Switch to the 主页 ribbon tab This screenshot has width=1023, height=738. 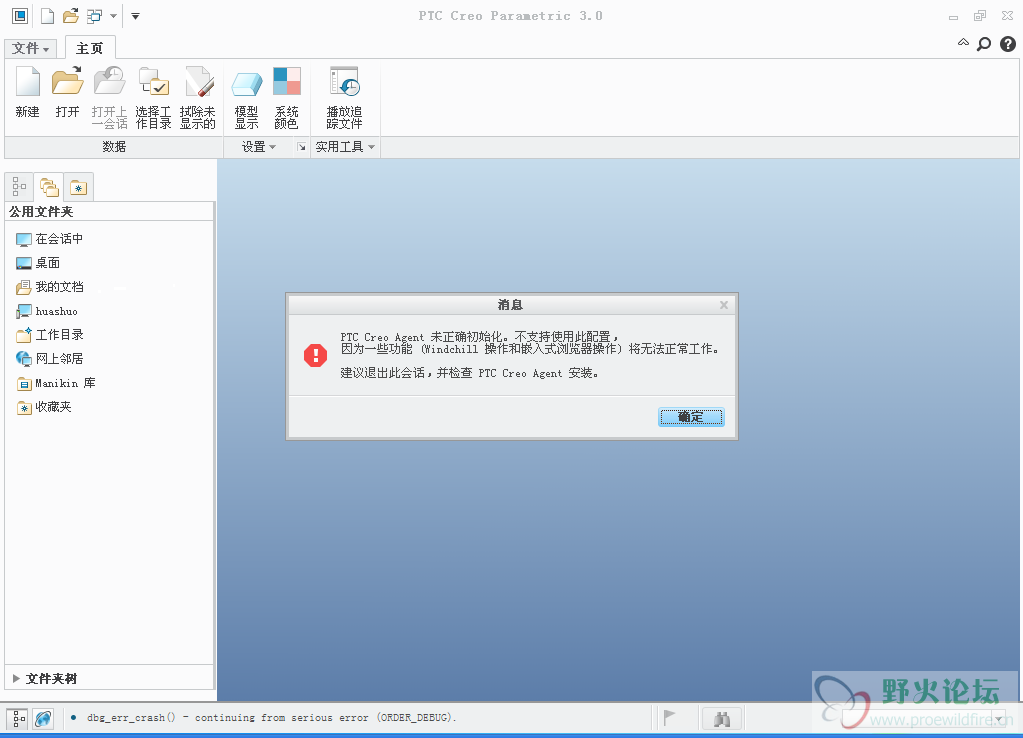click(89, 48)
